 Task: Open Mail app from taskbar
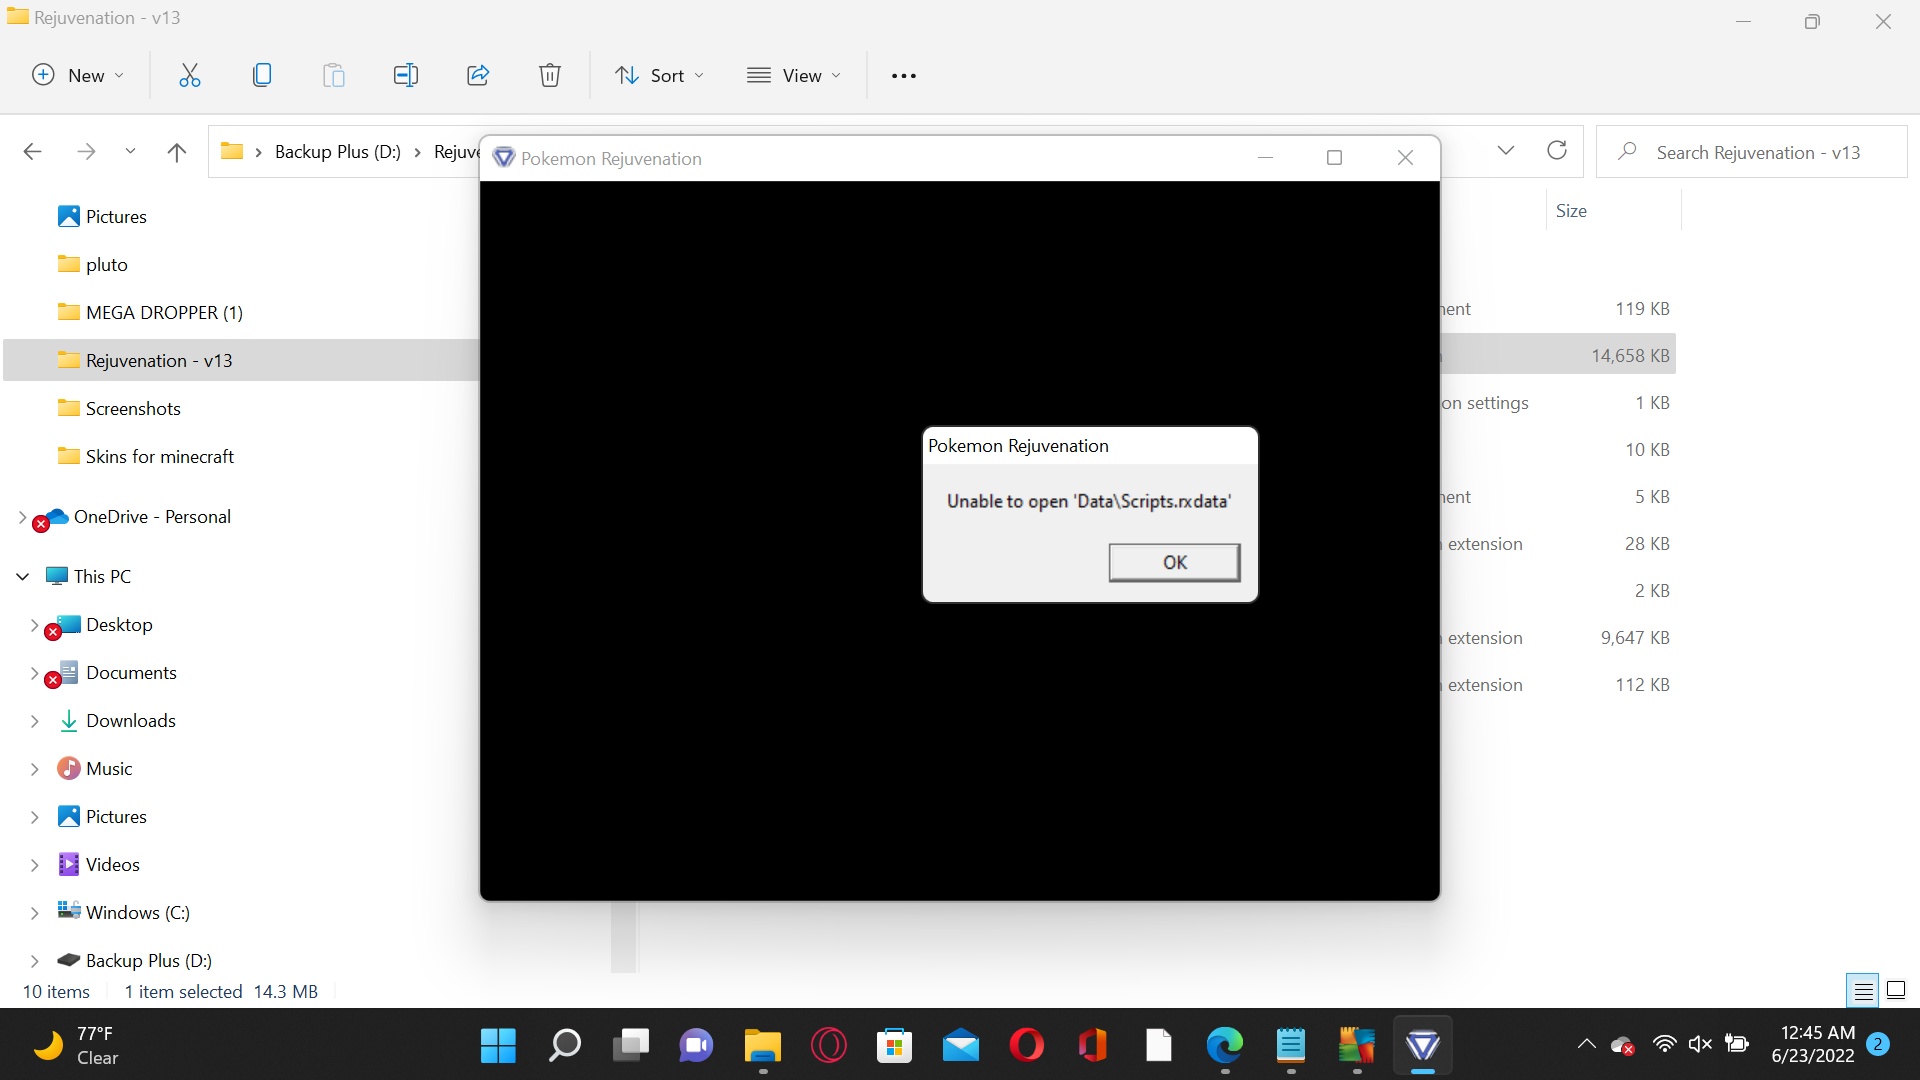[960, 1046]
